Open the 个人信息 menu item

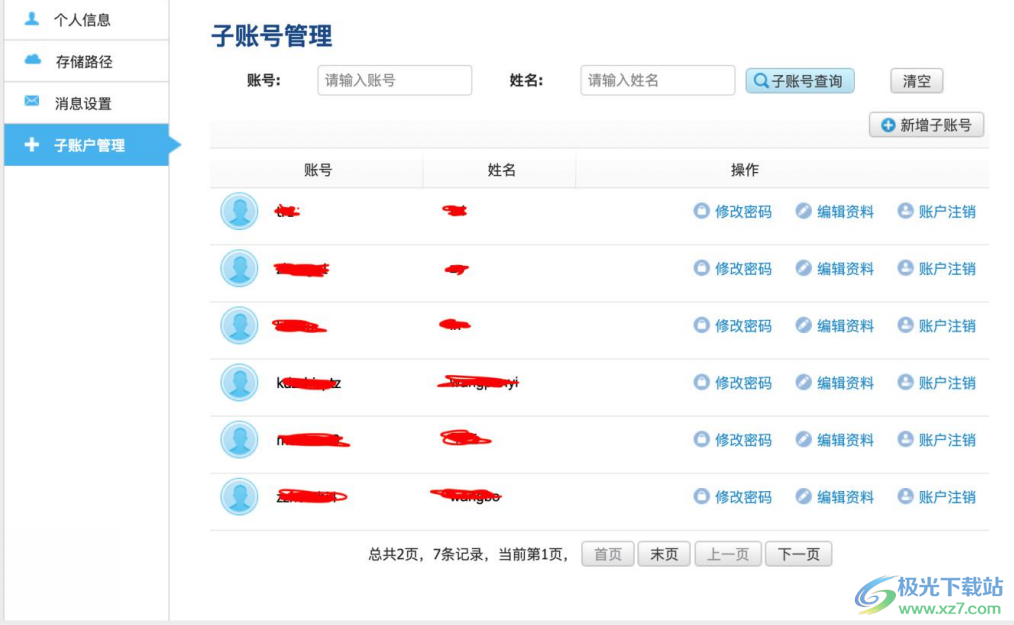[82, 20]
